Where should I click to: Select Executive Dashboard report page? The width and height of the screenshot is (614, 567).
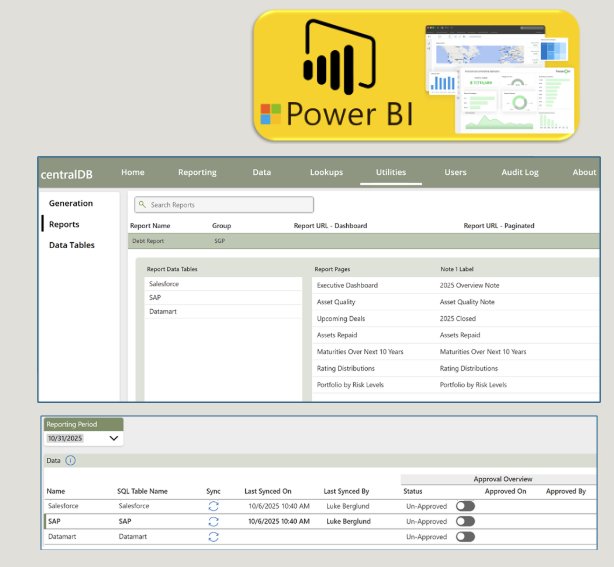pyautogui.click(x=347, y=285)
